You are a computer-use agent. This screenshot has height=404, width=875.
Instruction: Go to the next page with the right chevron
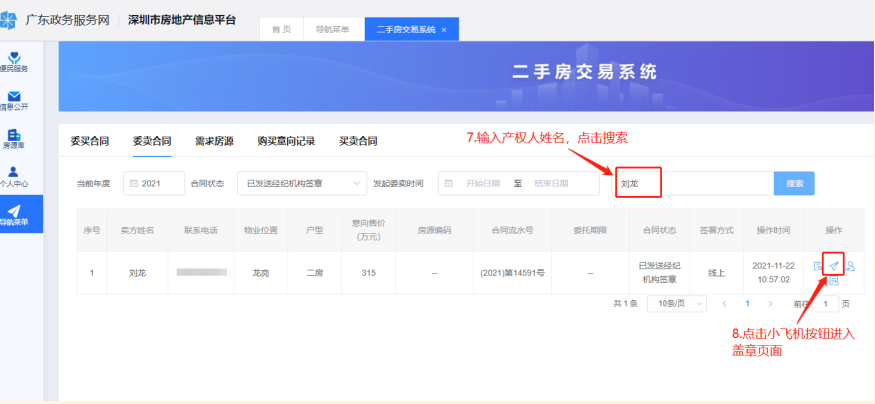(771, 304)
